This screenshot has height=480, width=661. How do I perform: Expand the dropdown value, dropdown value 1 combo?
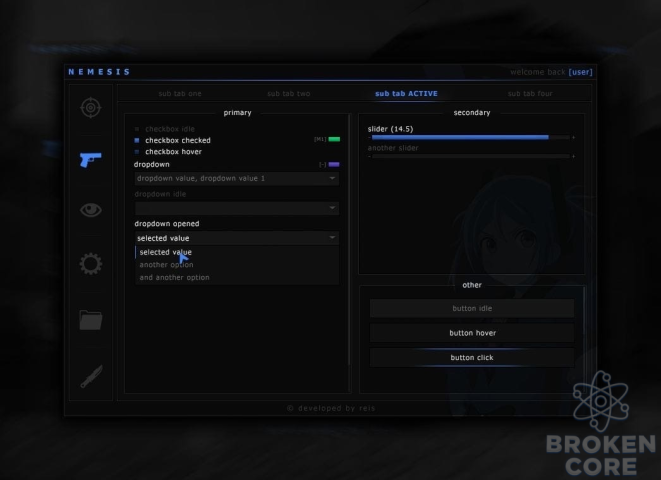[x=236, y=179]
